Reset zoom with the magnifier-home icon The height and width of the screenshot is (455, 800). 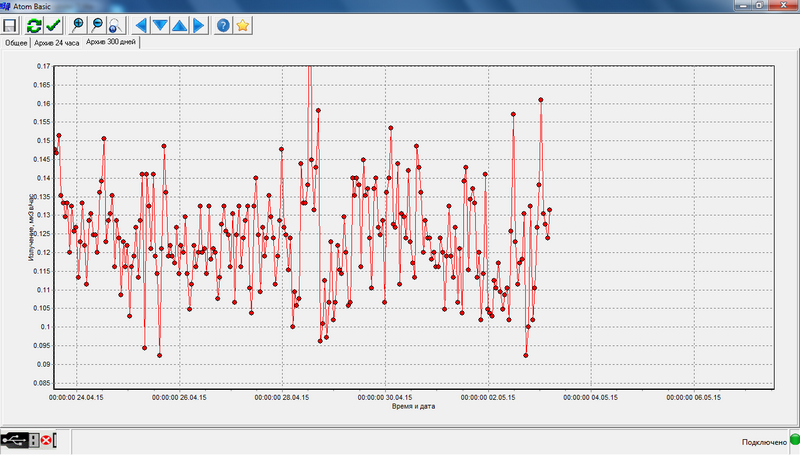coord(115,25)
